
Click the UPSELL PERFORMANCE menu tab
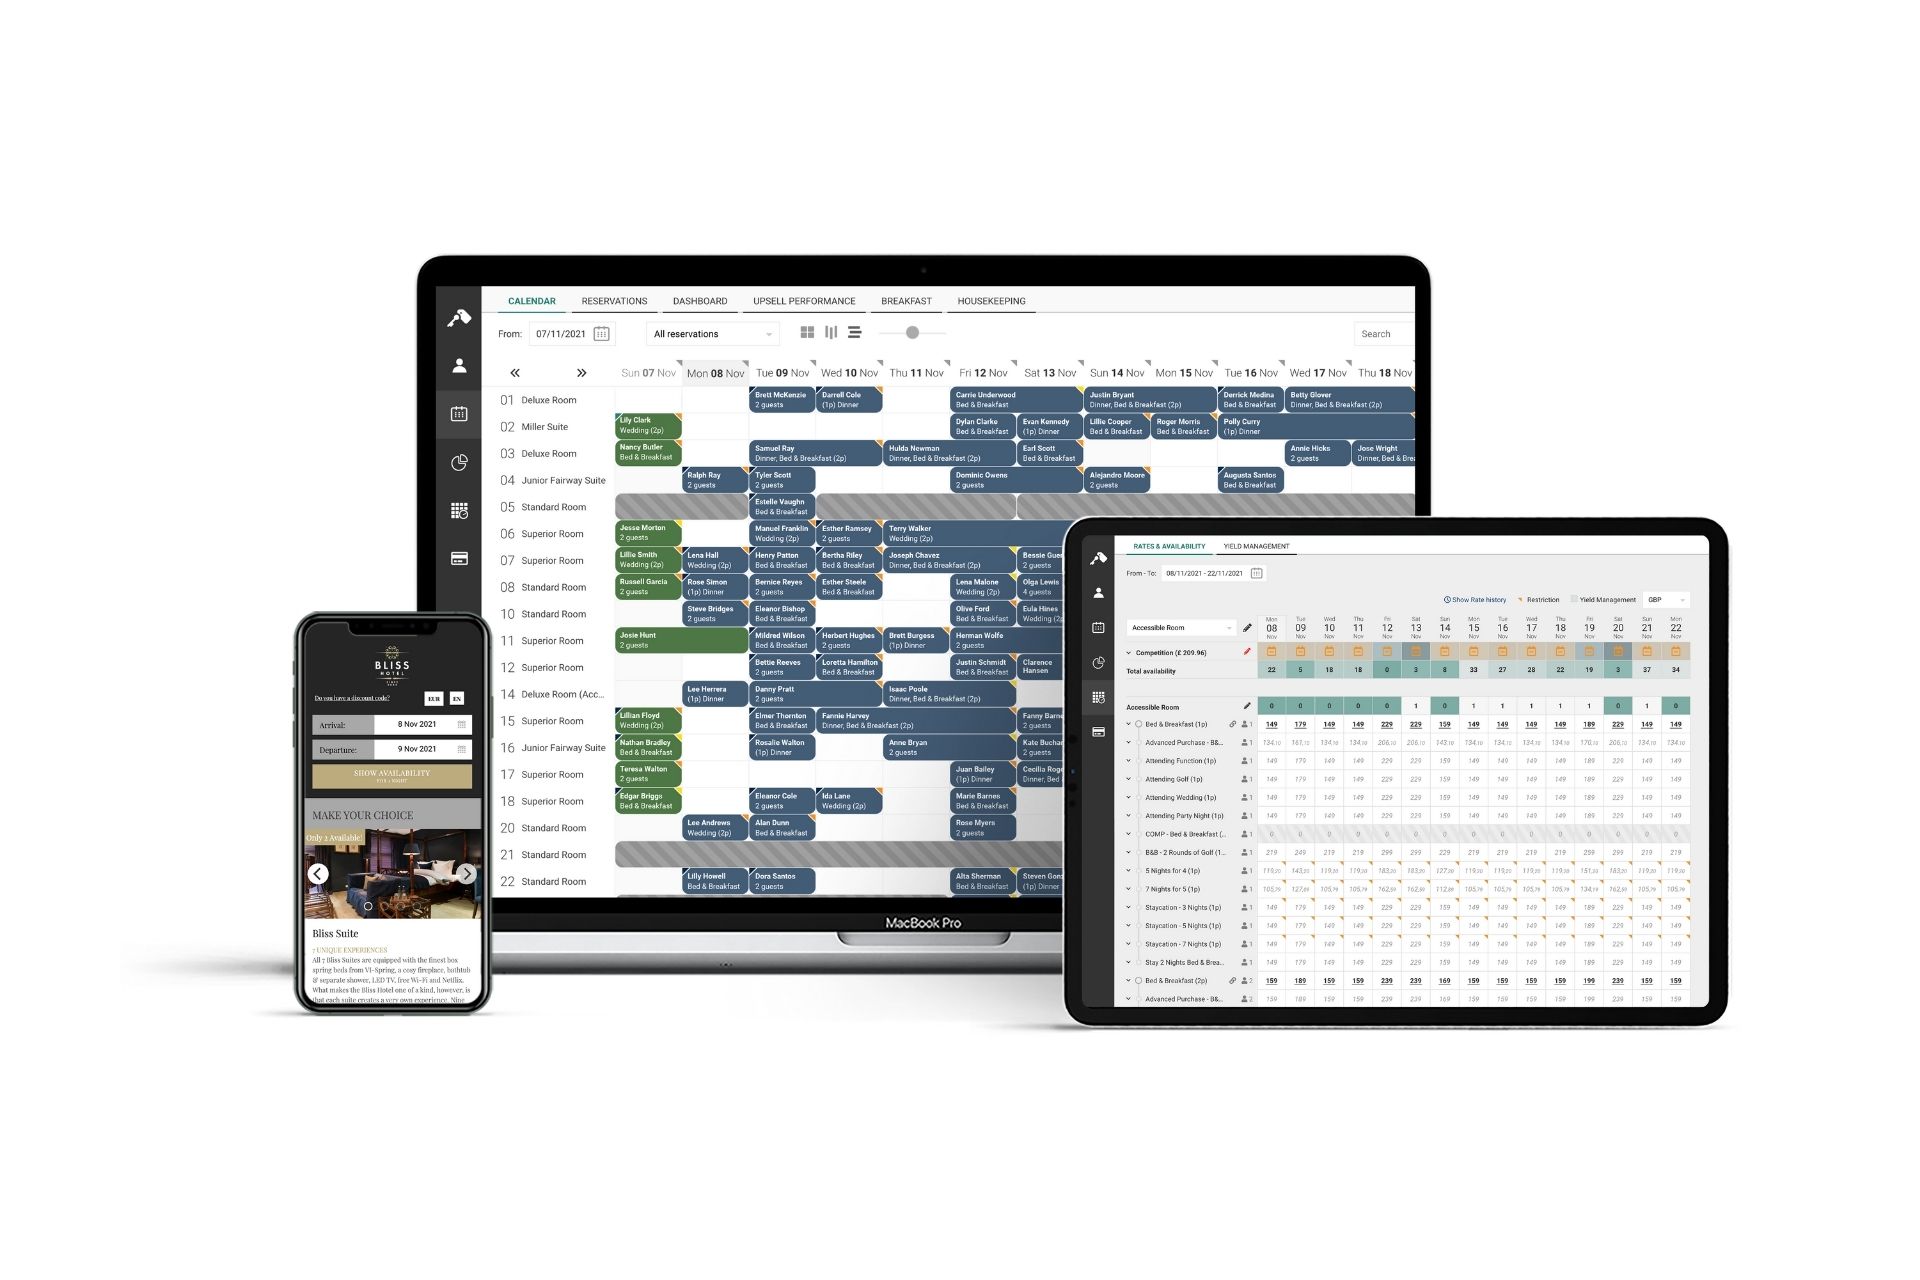click(x=803, y=300)
